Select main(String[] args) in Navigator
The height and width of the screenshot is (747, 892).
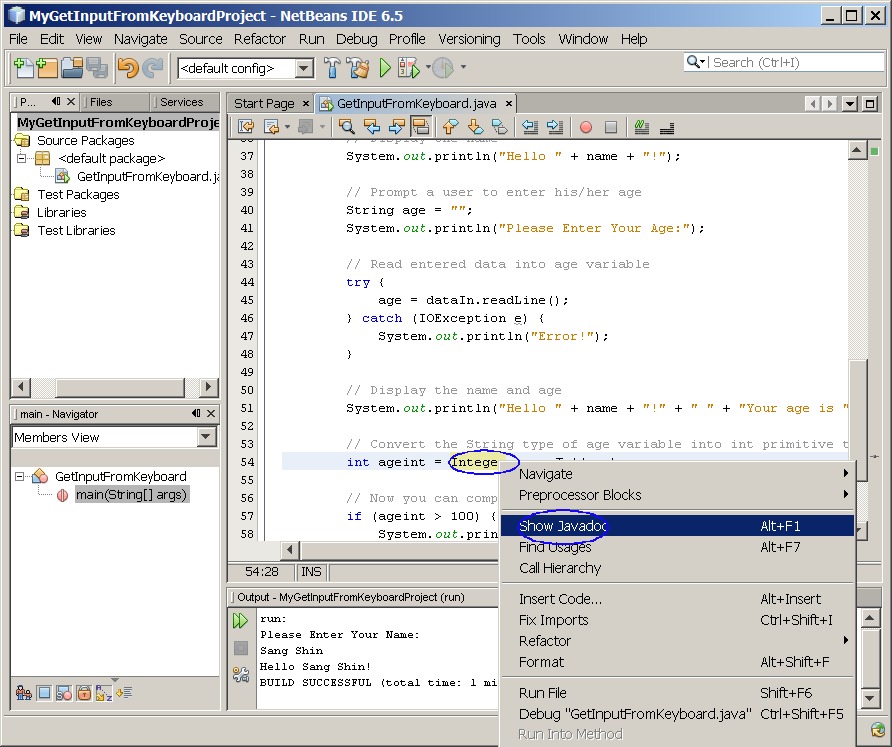131,494
